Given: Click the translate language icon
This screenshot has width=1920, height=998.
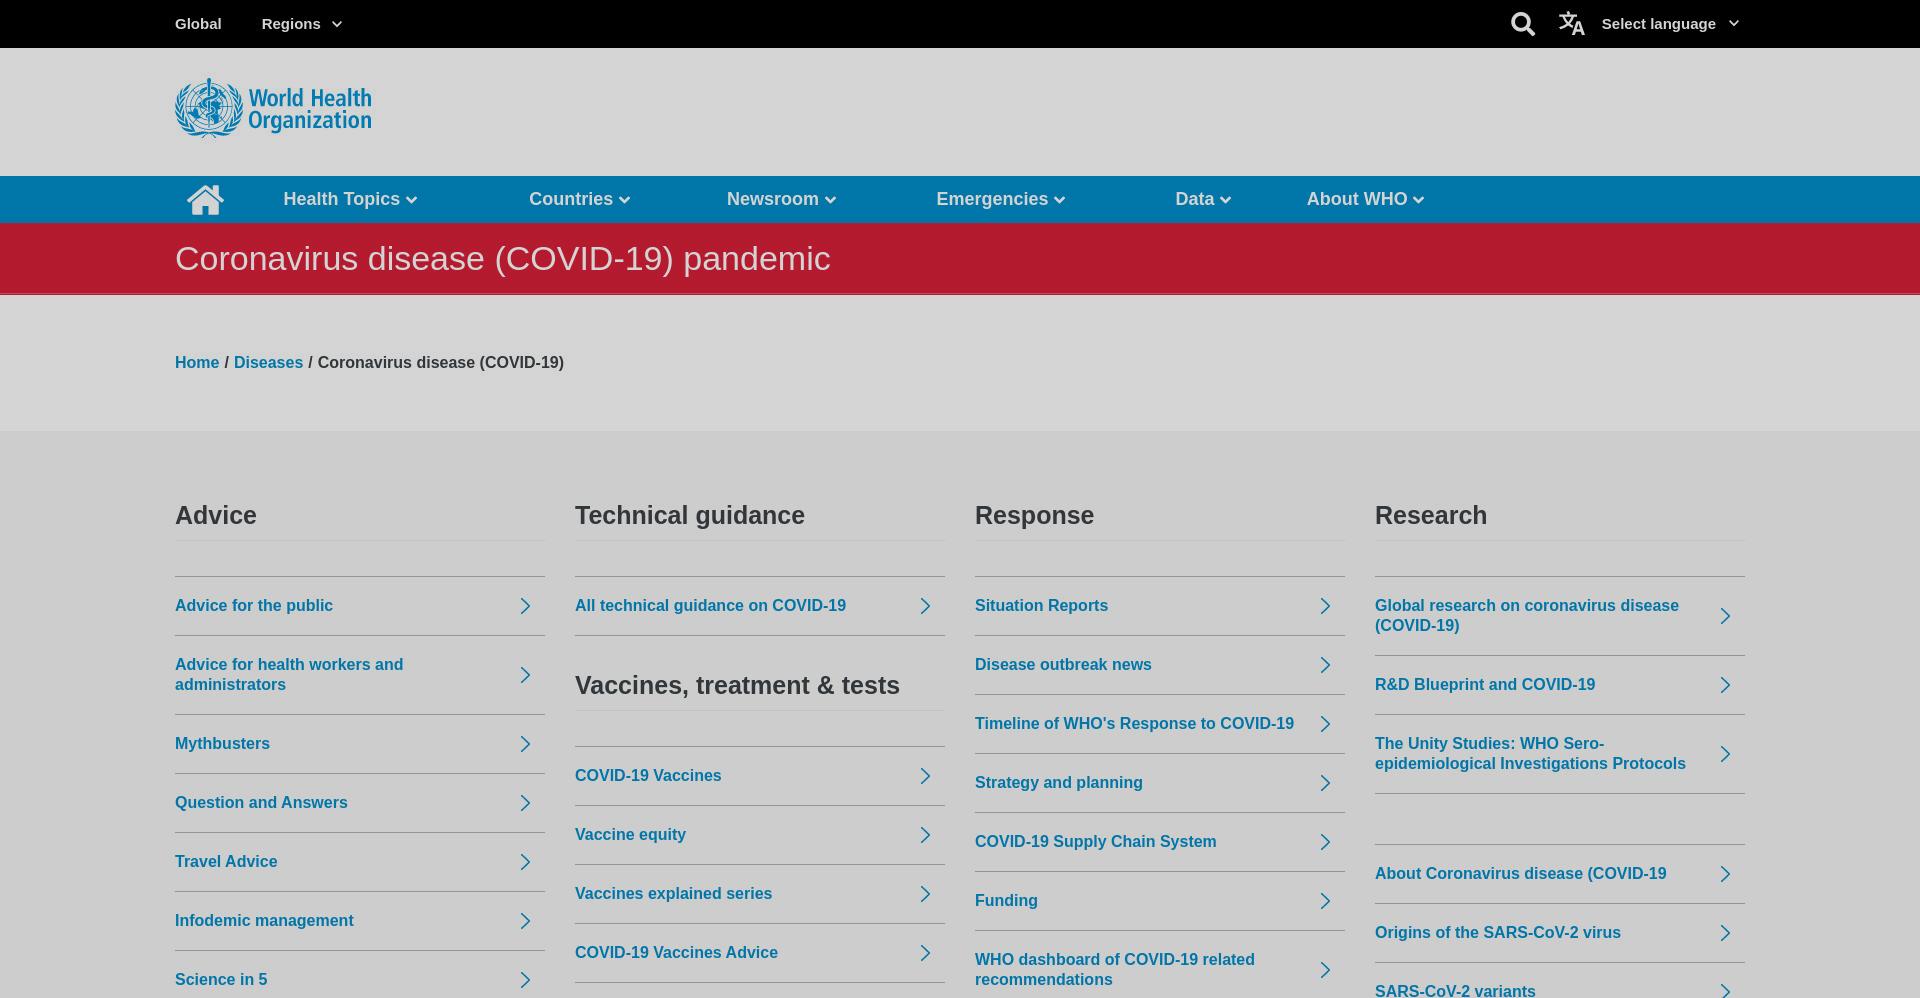Looking at the screenshot, I should (1571, 24).
